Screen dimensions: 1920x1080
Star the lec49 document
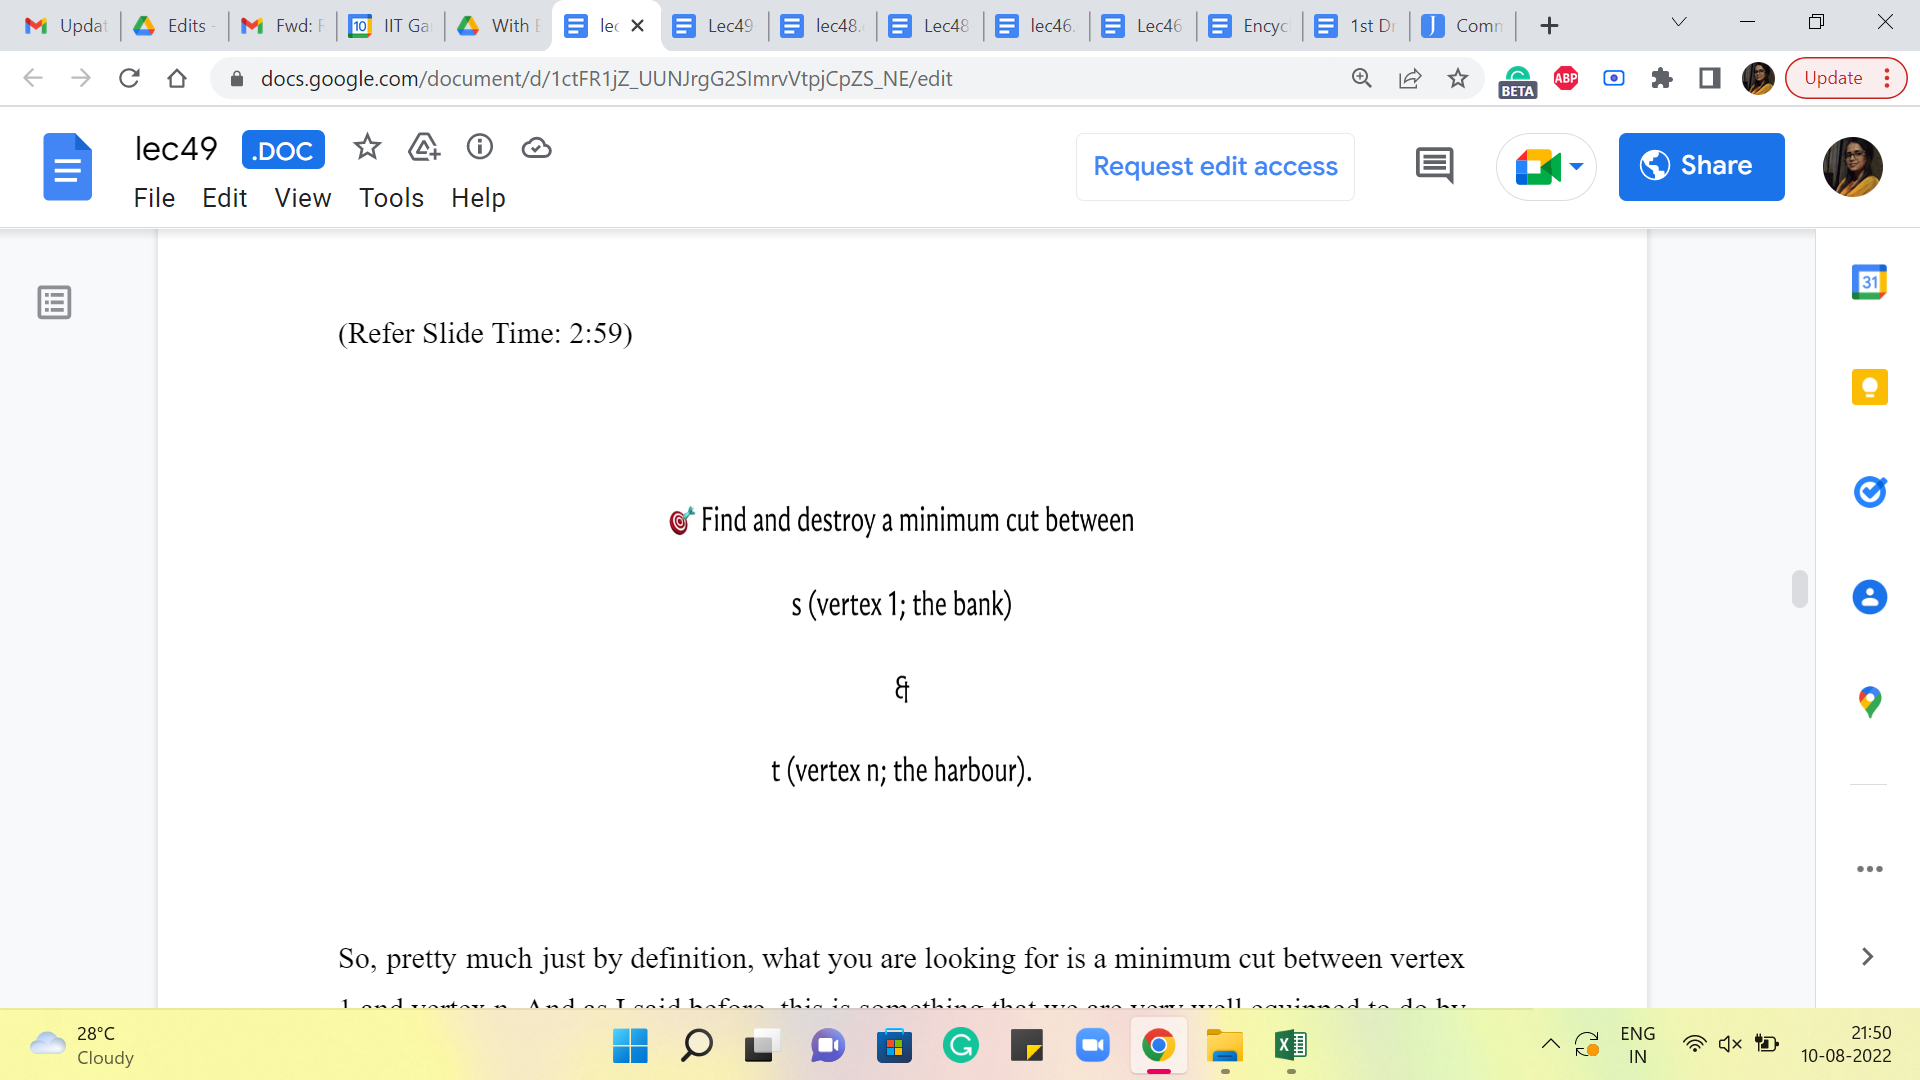367,148
